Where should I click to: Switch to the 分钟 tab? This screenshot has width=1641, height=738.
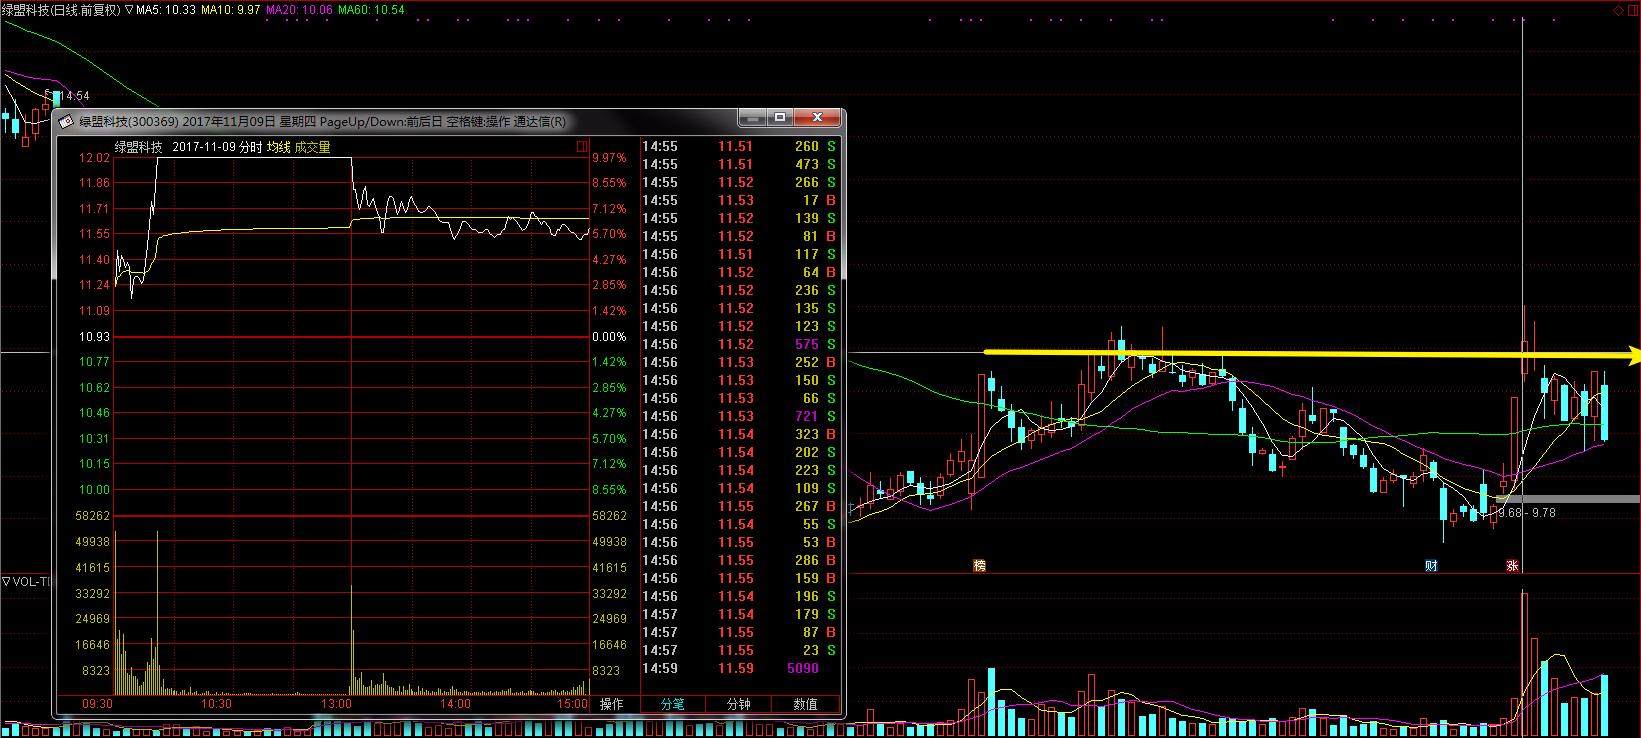point(738,704)
